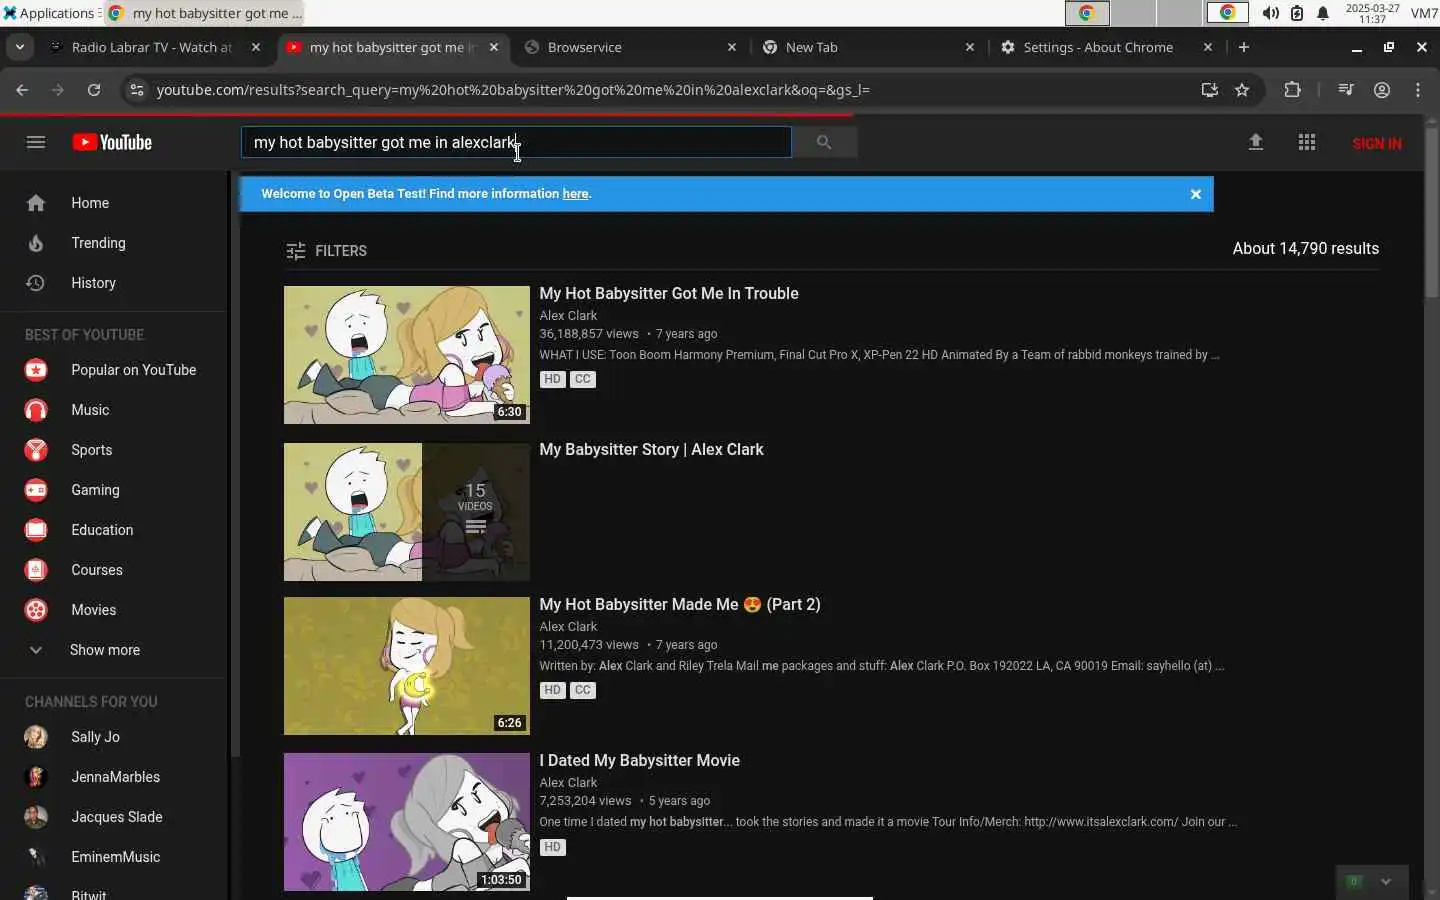
Task: Switch to Radio Labrar TV tab
Action: click(152, 47)
